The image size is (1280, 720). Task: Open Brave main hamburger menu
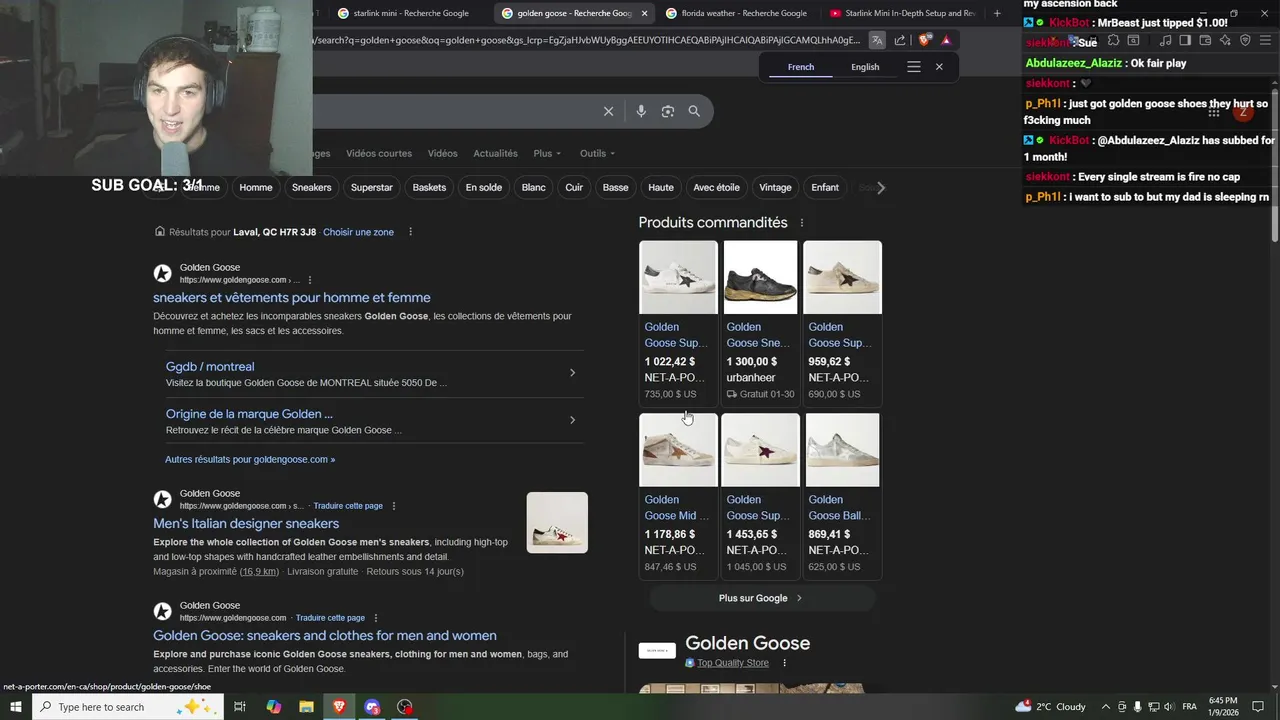coord(1265,40)
